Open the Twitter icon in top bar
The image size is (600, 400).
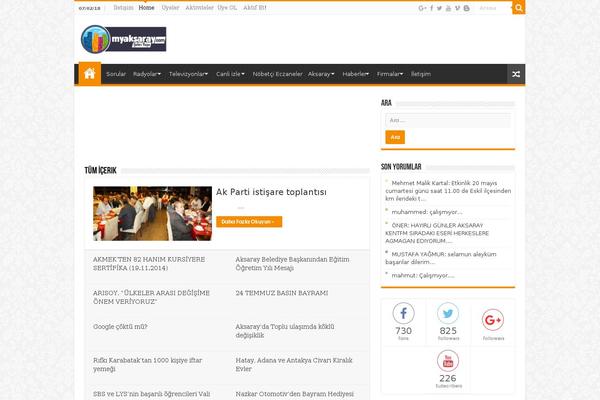tap(439, 8)
